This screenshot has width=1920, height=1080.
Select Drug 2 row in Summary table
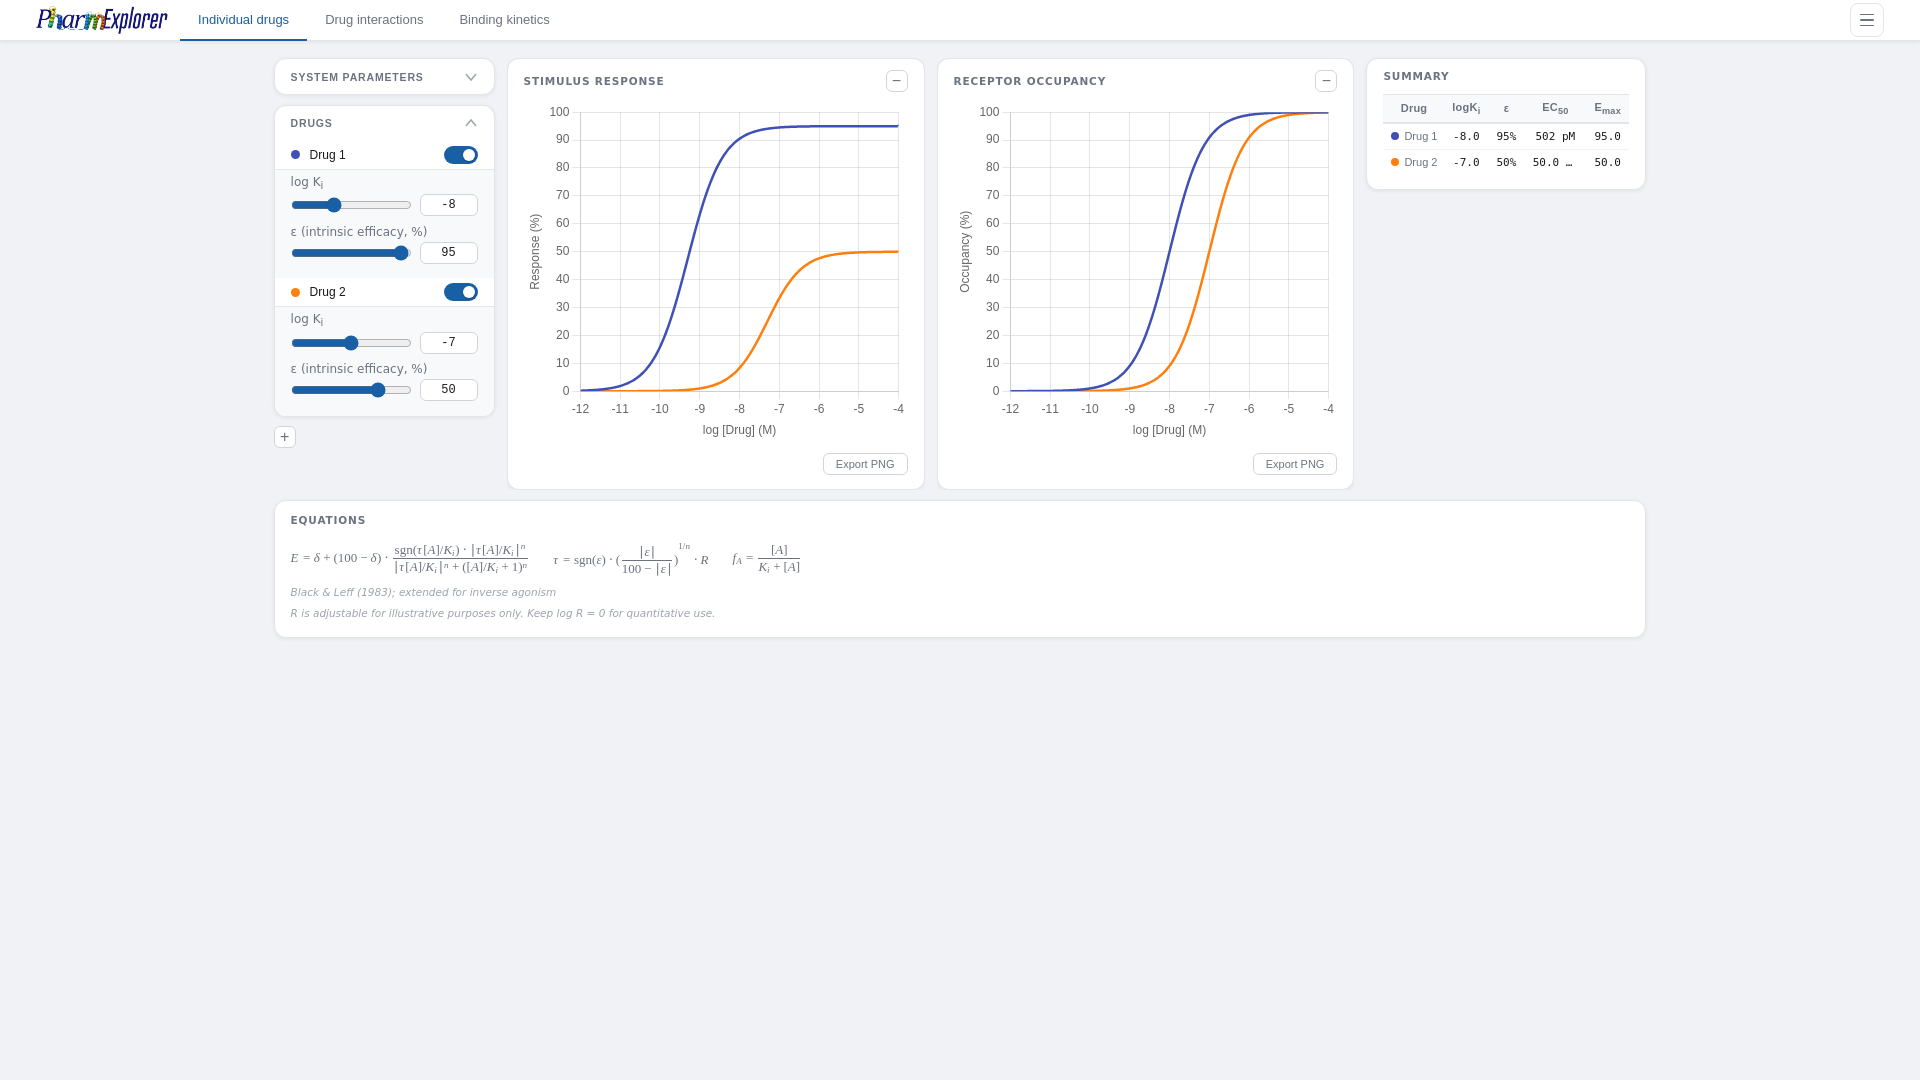(x=1505, y=162)
